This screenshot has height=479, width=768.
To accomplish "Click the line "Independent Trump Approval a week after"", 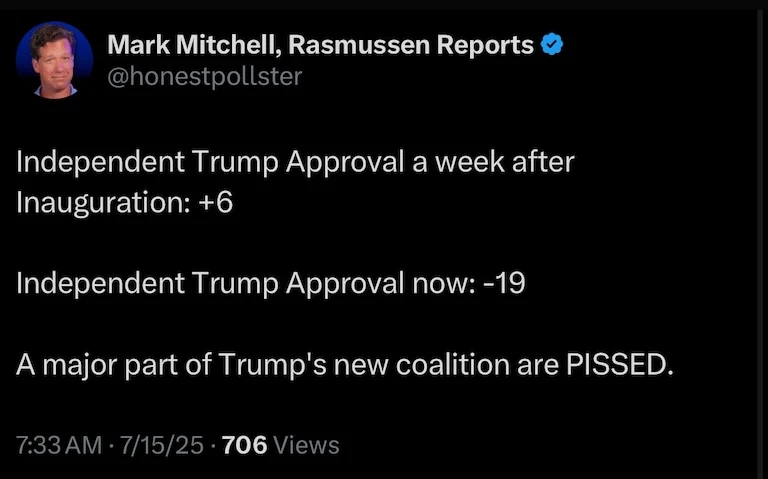I will (295, 162).
